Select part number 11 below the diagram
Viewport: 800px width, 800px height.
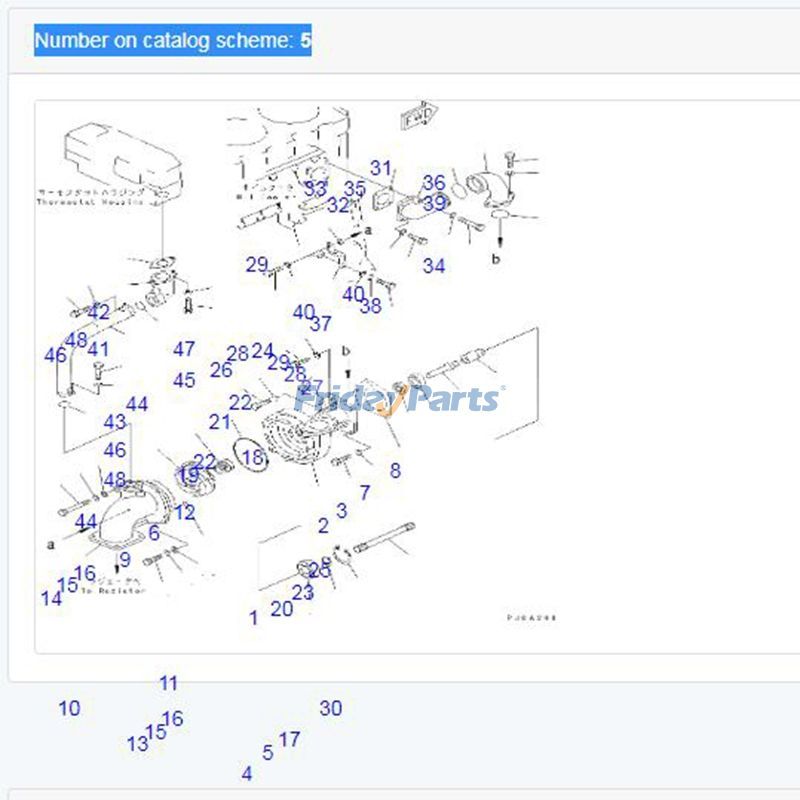(x=168, y=684)
